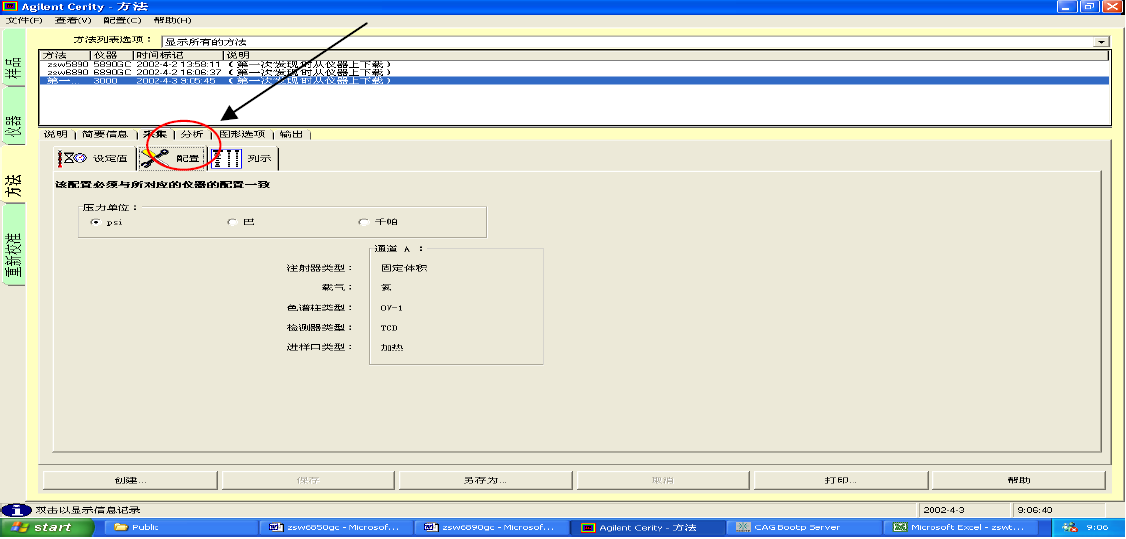
Task: Sort by the 说明 column header
Action: pos(668,55)
